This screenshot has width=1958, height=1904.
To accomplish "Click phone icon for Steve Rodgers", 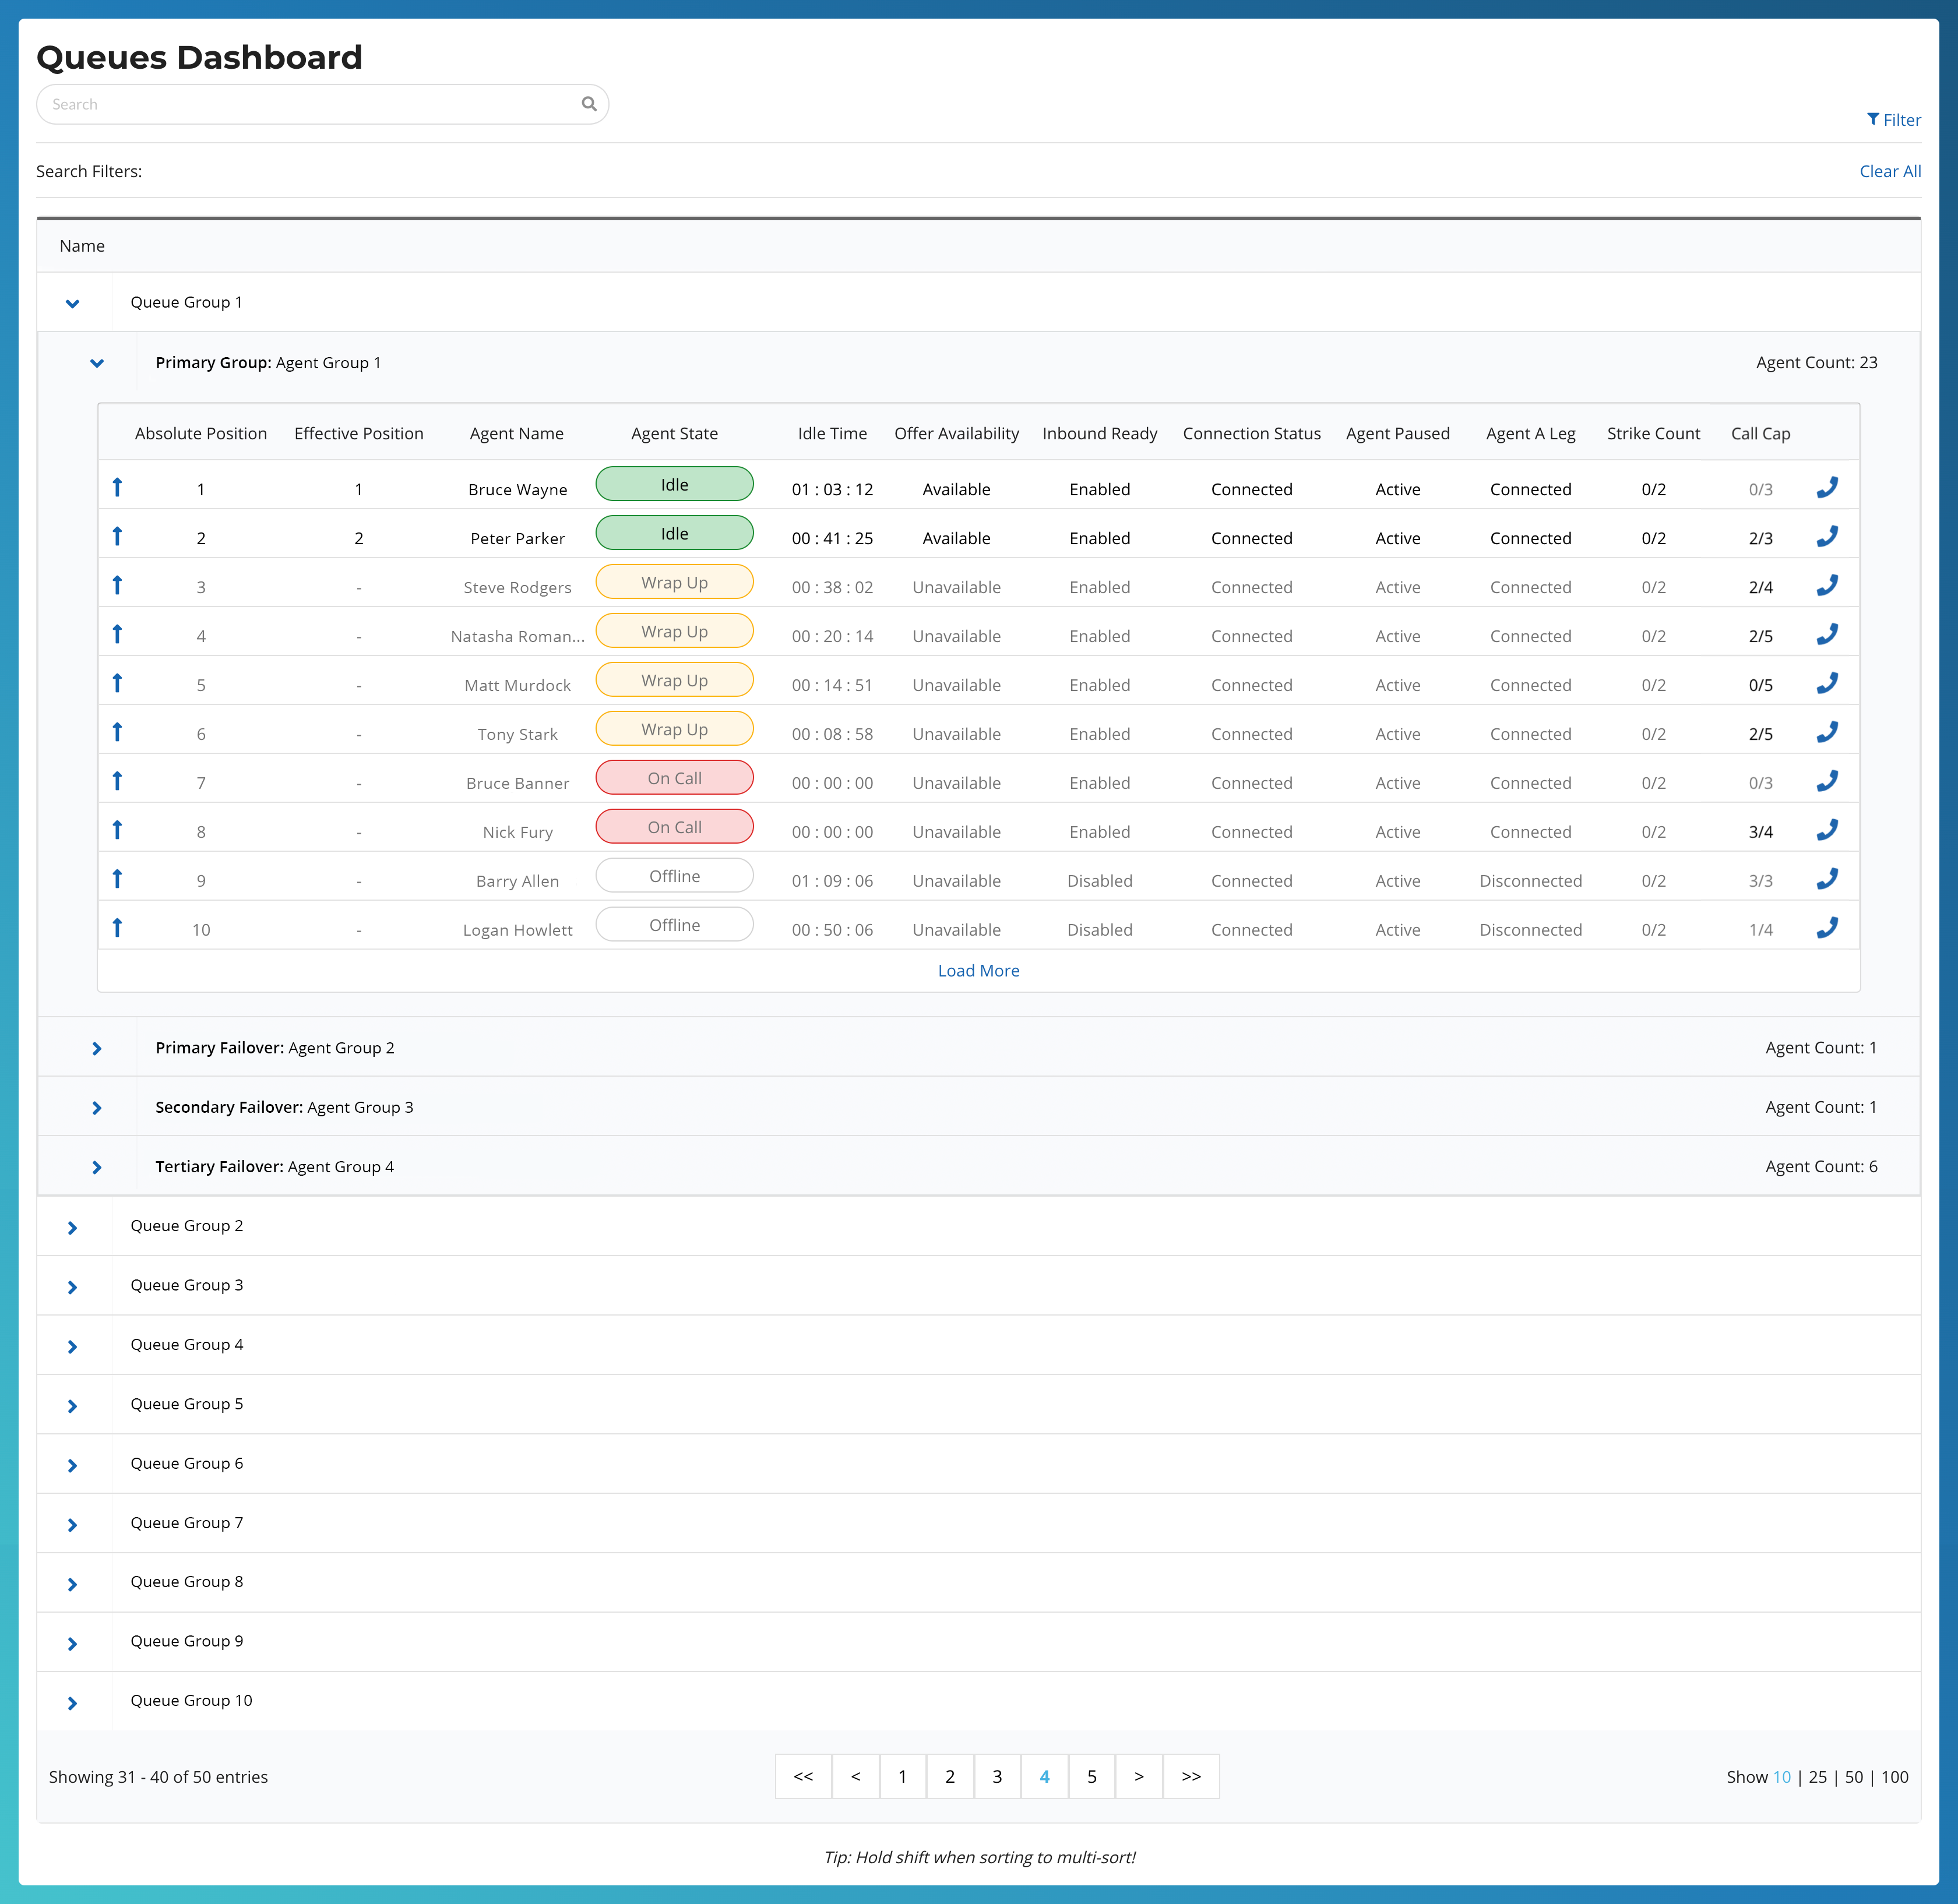I will 1827,585.
